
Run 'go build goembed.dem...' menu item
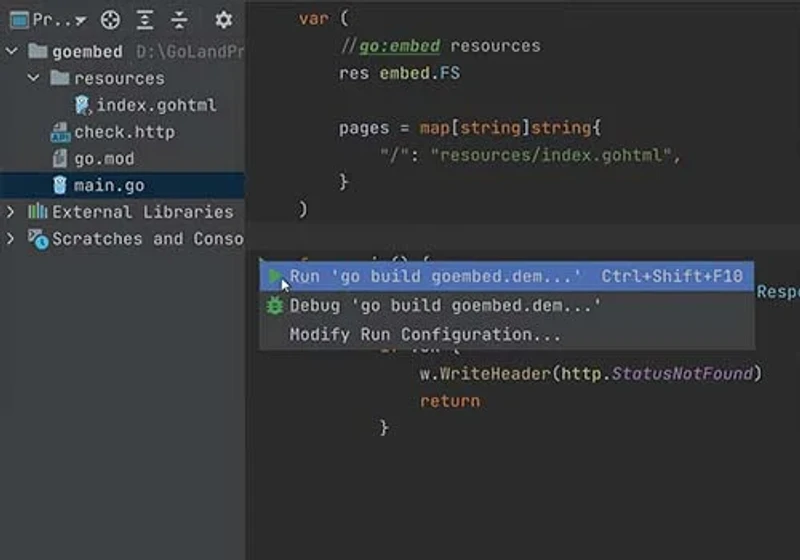tap(507, 276)
